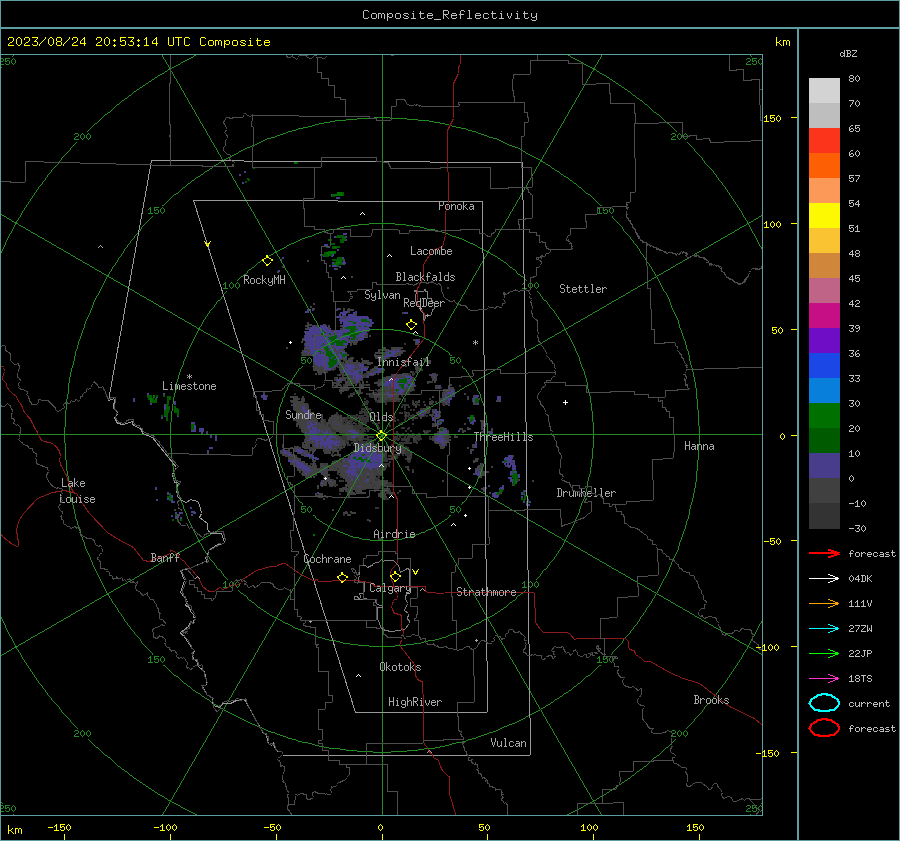Select the yellow diamond marker beside RockyMH

267,261
